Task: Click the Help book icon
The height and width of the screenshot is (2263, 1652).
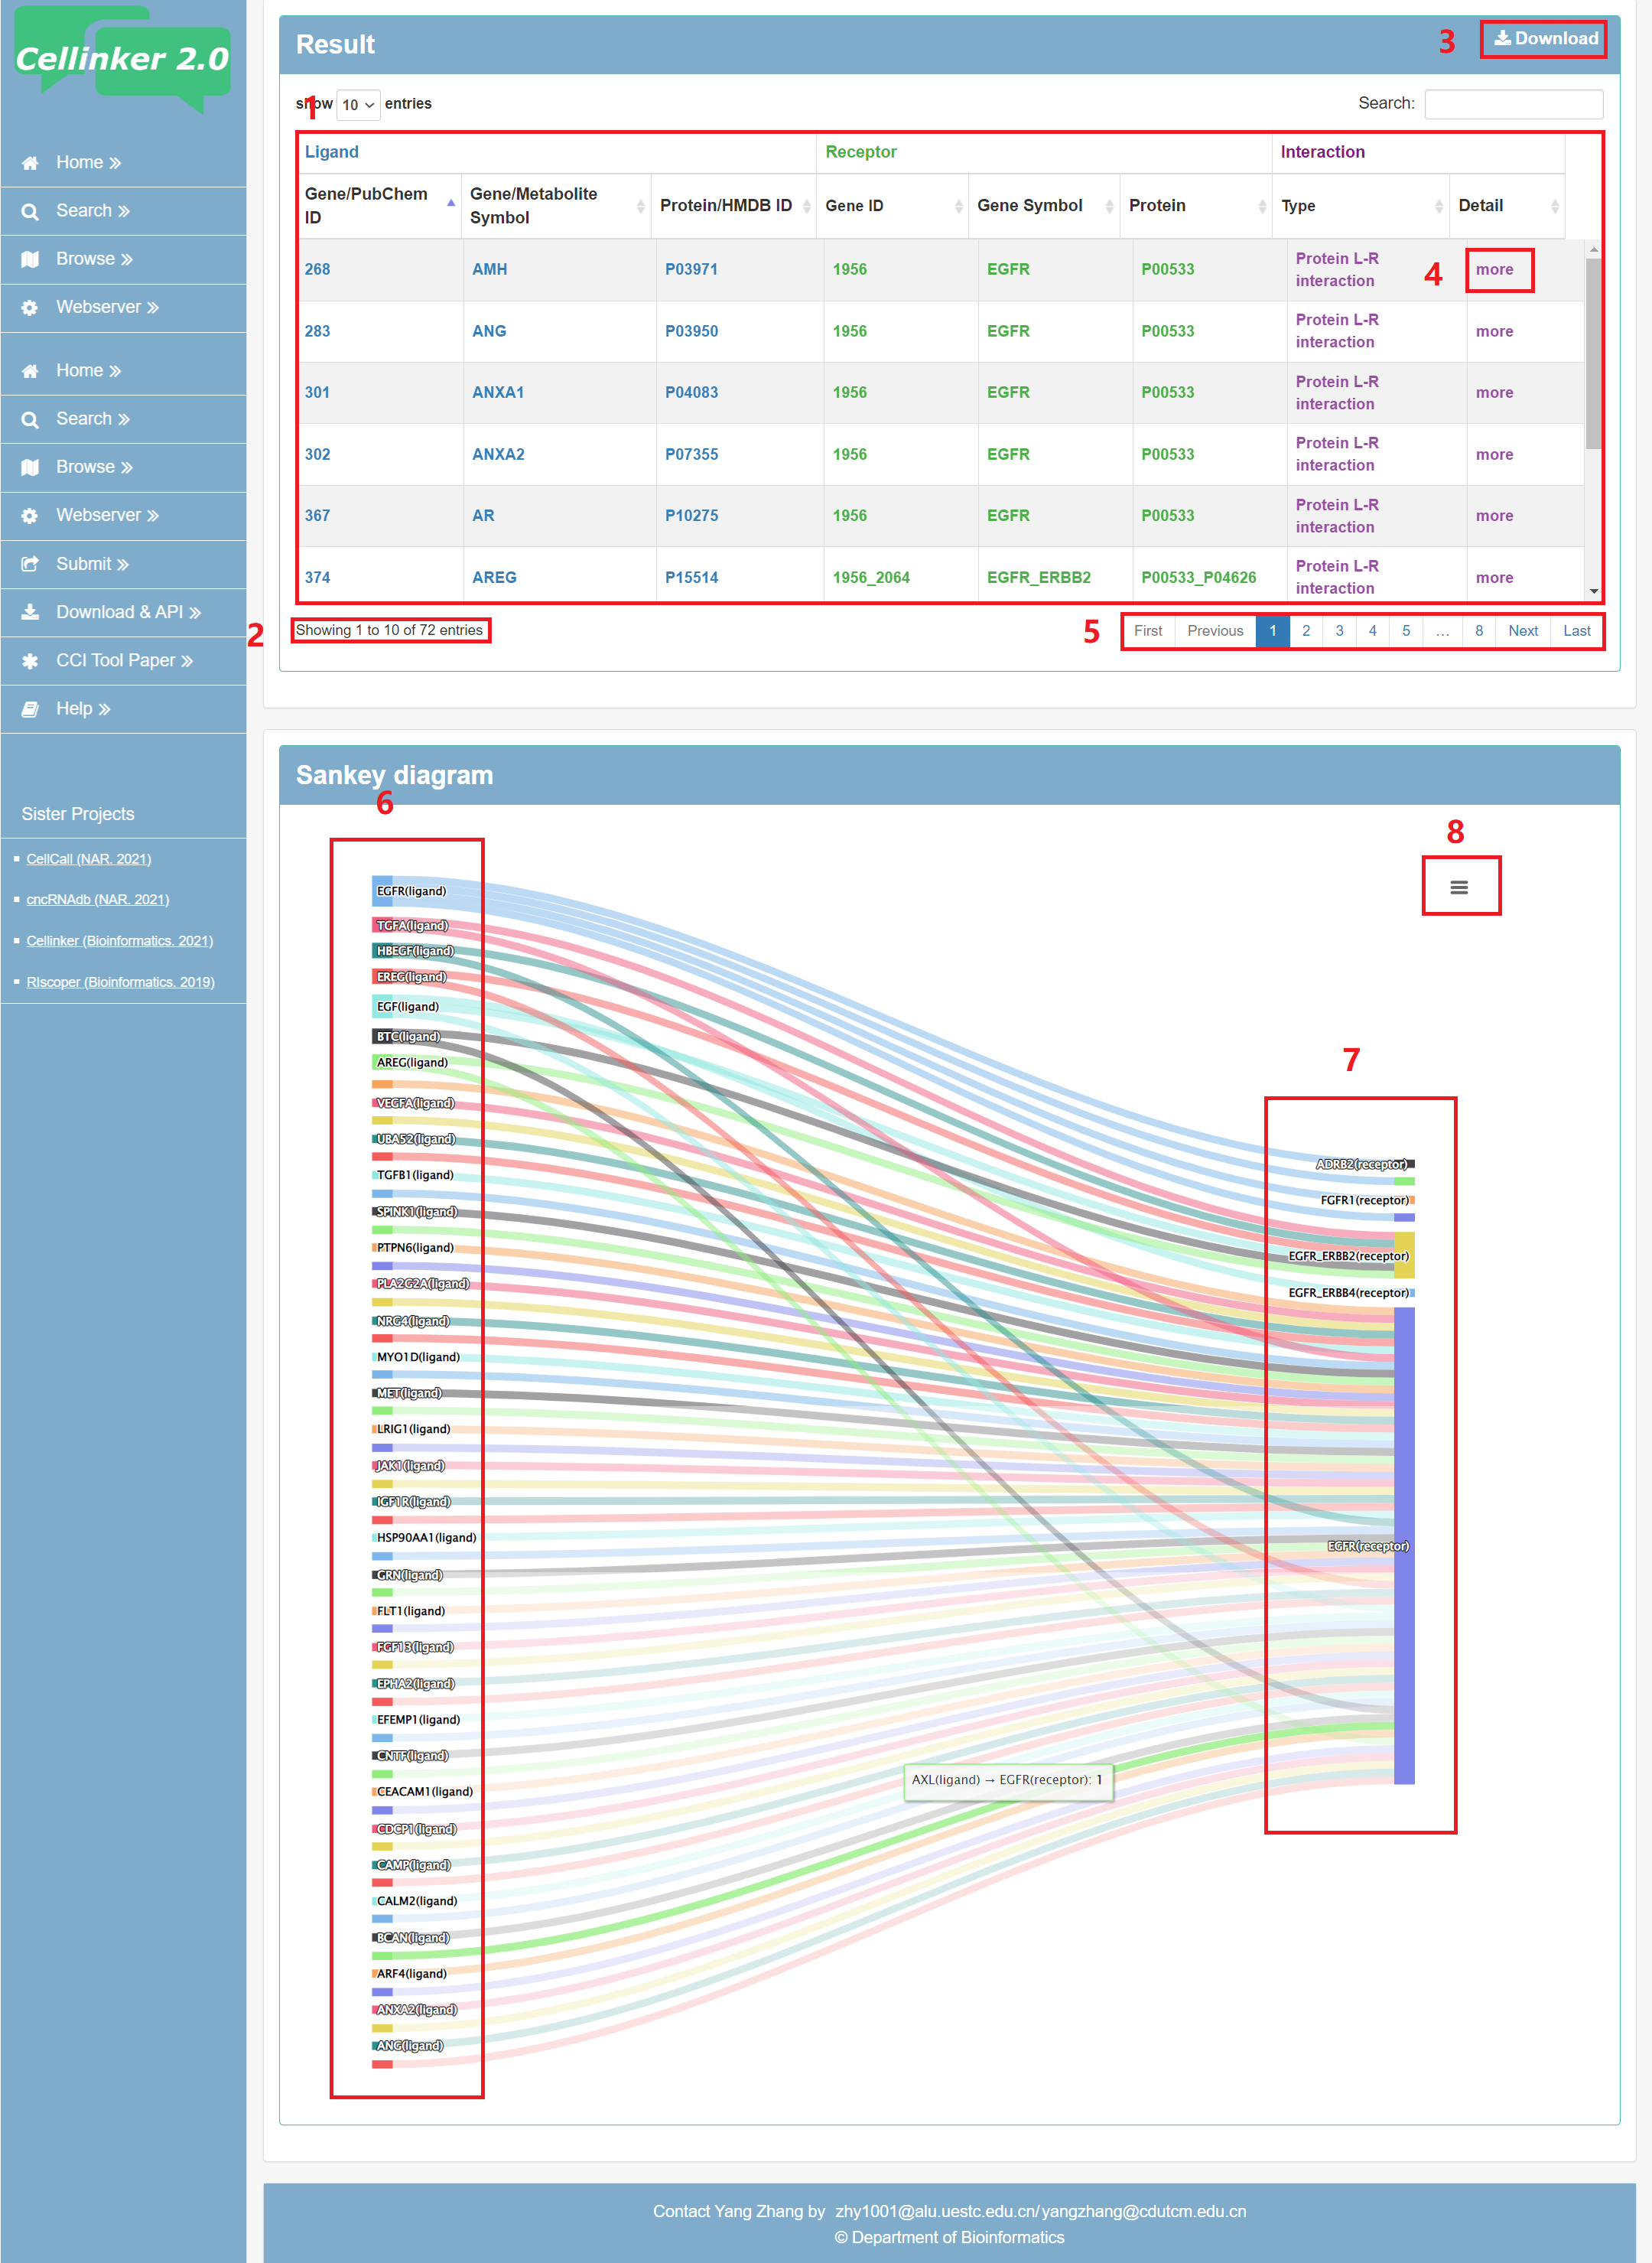Action: pos(30,709)
